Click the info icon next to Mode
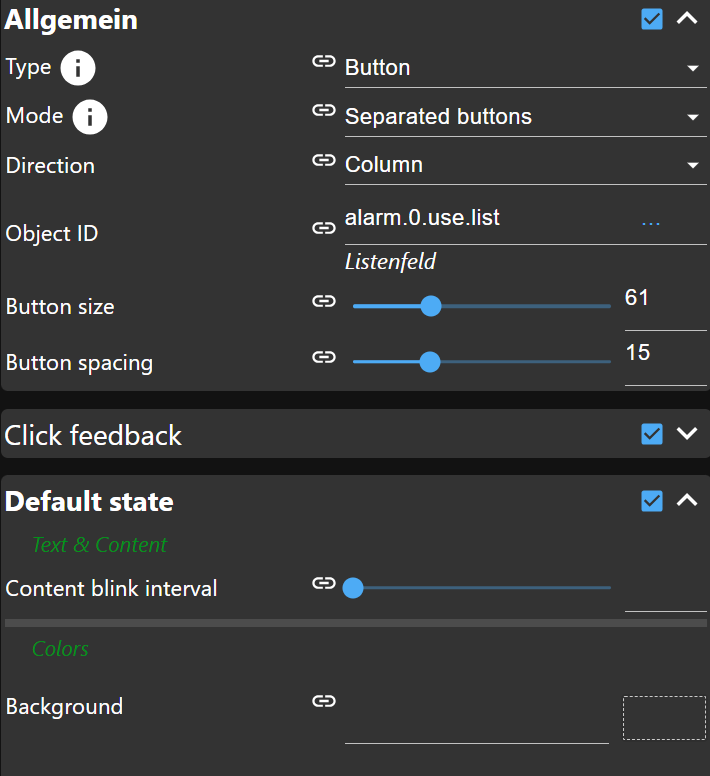710x776 pixels. tap(90, 117)
